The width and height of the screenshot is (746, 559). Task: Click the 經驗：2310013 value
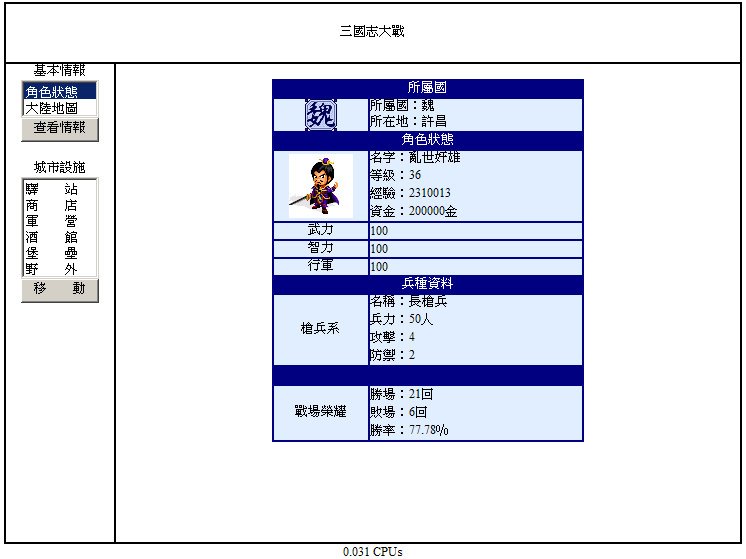coord(410,193)
